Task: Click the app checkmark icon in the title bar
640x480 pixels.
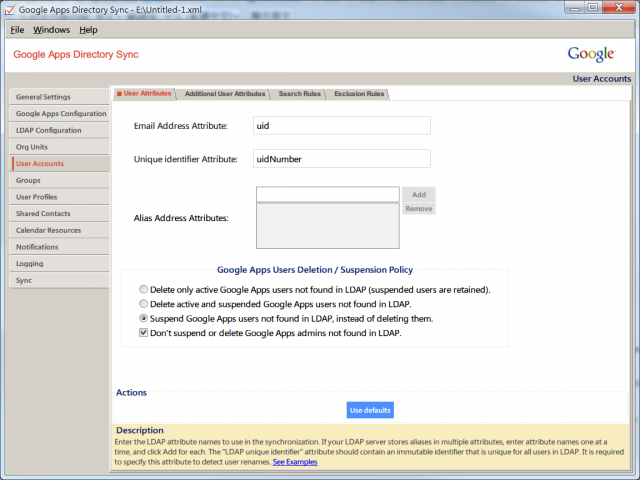Action: click(10, 10)
